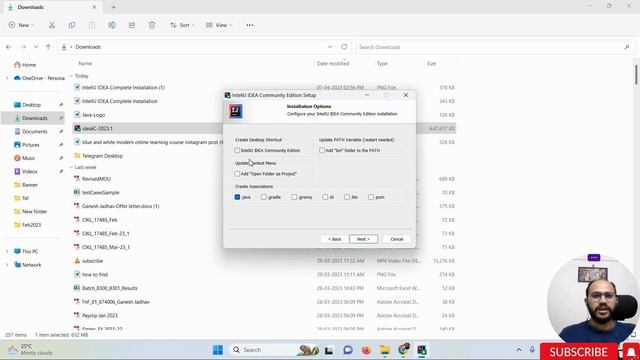Check the .kts association checkbox
640x360 pixels.
pyautogui.click(x=347, y=197)
